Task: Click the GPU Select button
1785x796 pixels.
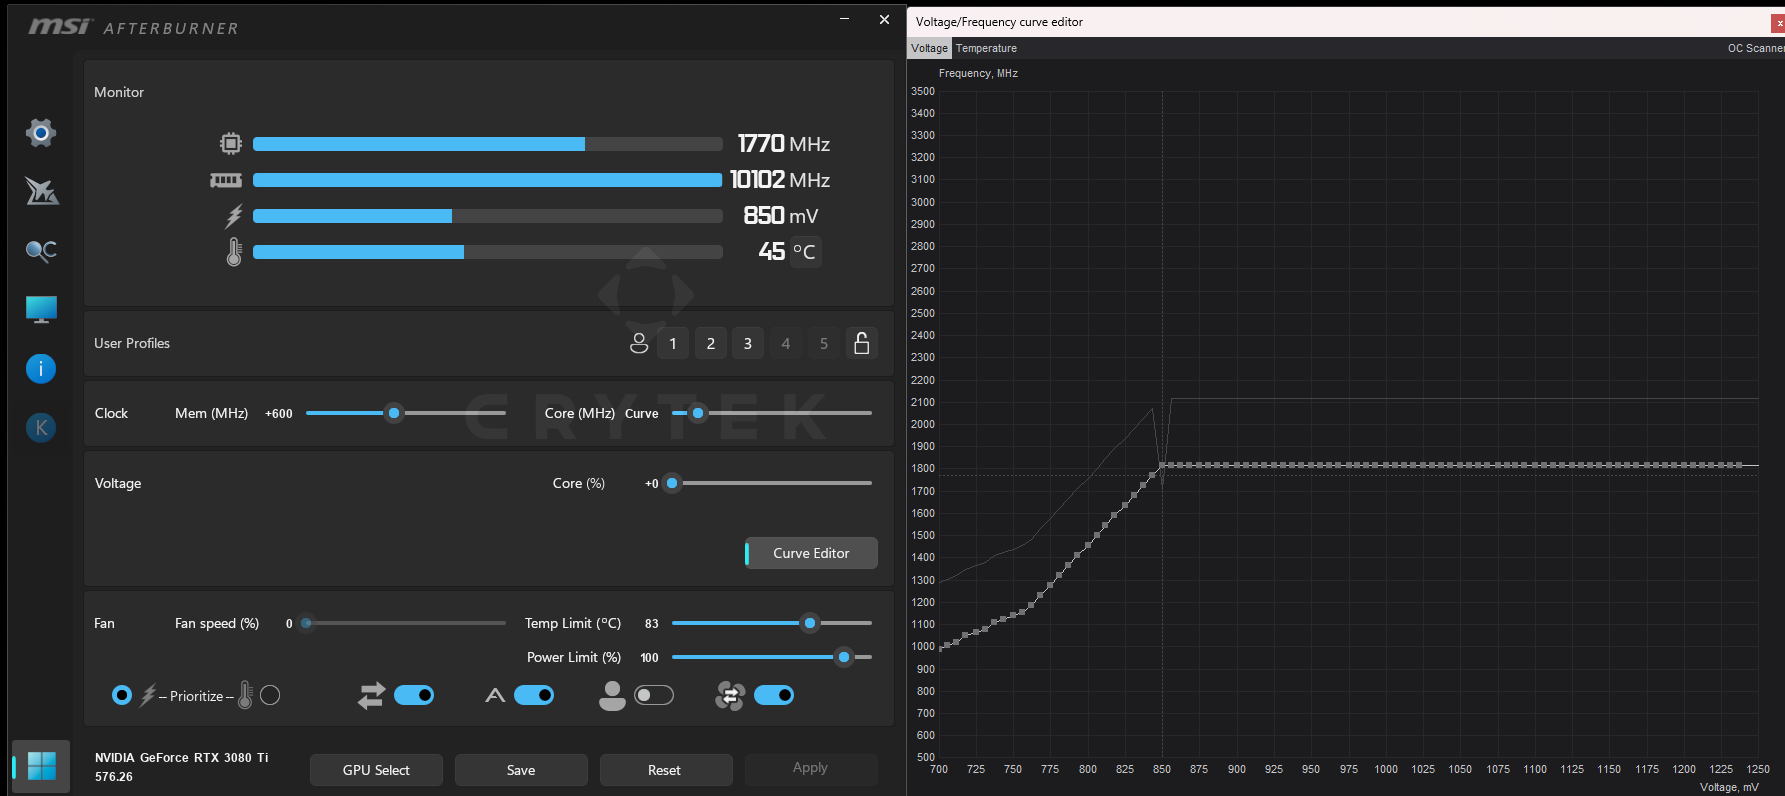Action: click(x=376, y=770)
